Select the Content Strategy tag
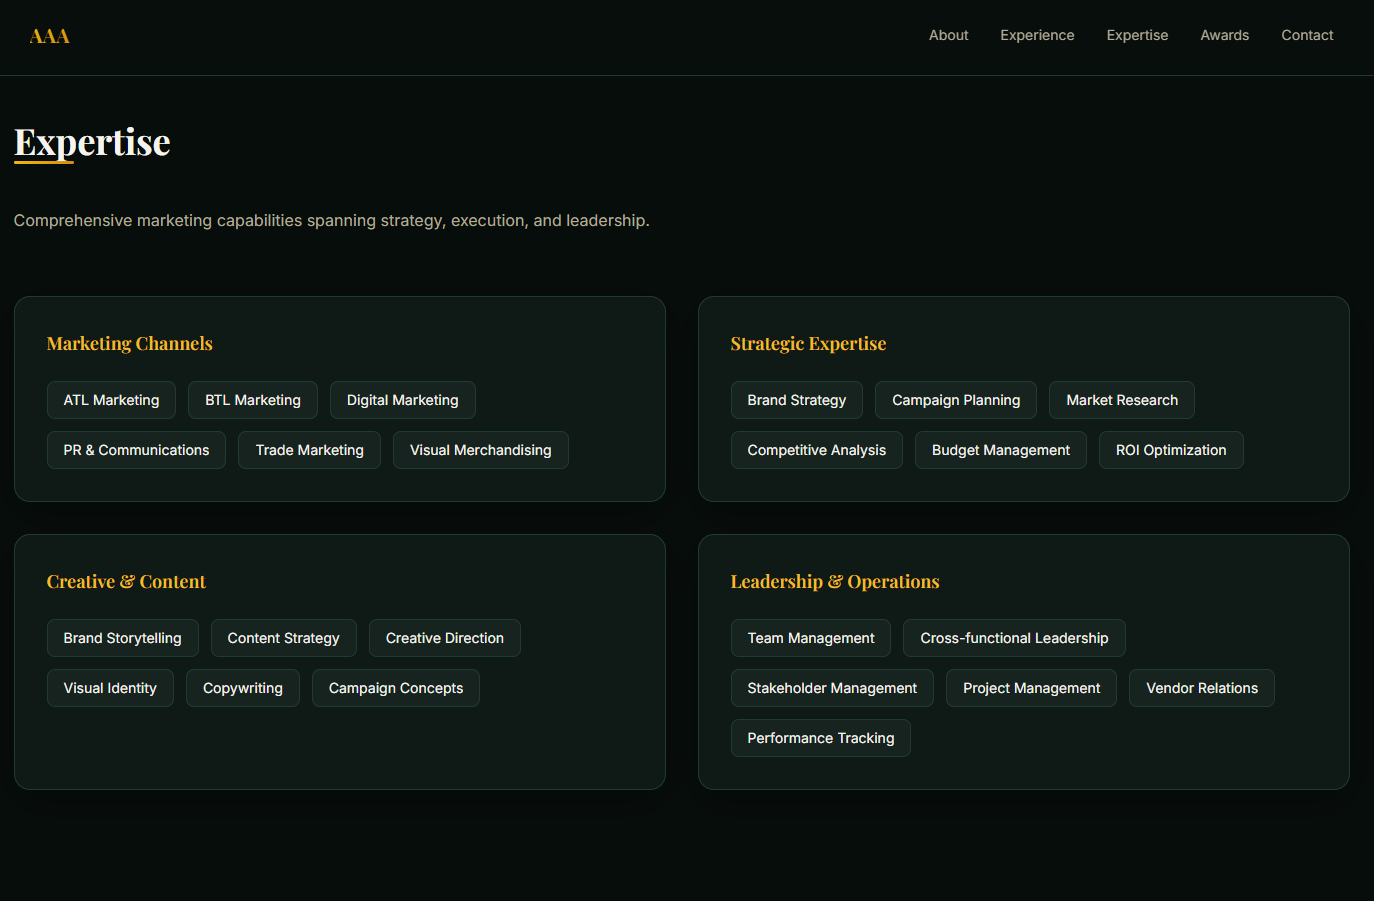The width and height of the screenshot is (1374, 901). (284, 638)
